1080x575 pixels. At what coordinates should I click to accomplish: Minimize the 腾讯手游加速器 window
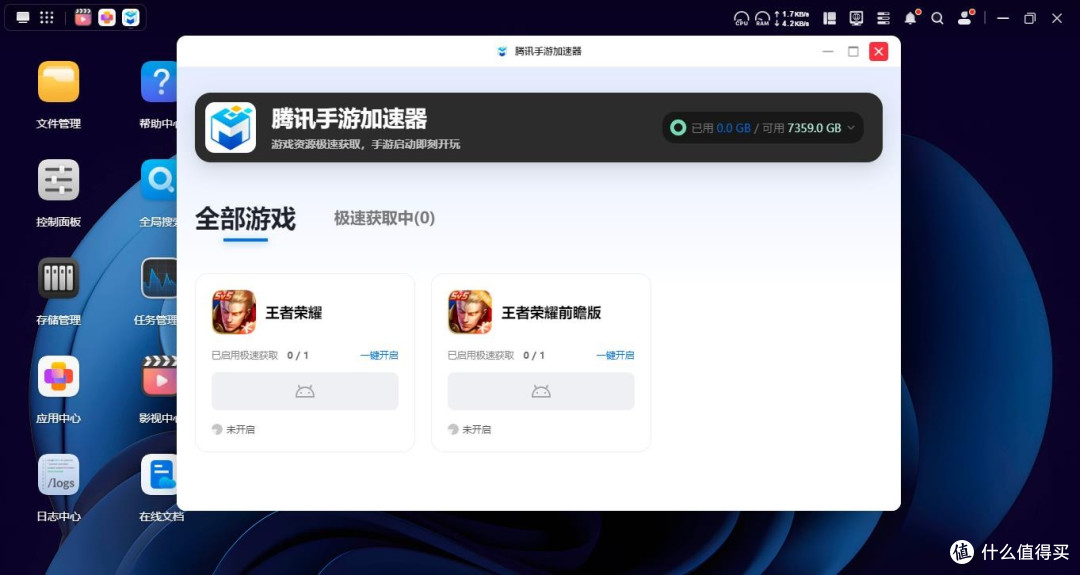coord(828,52)
